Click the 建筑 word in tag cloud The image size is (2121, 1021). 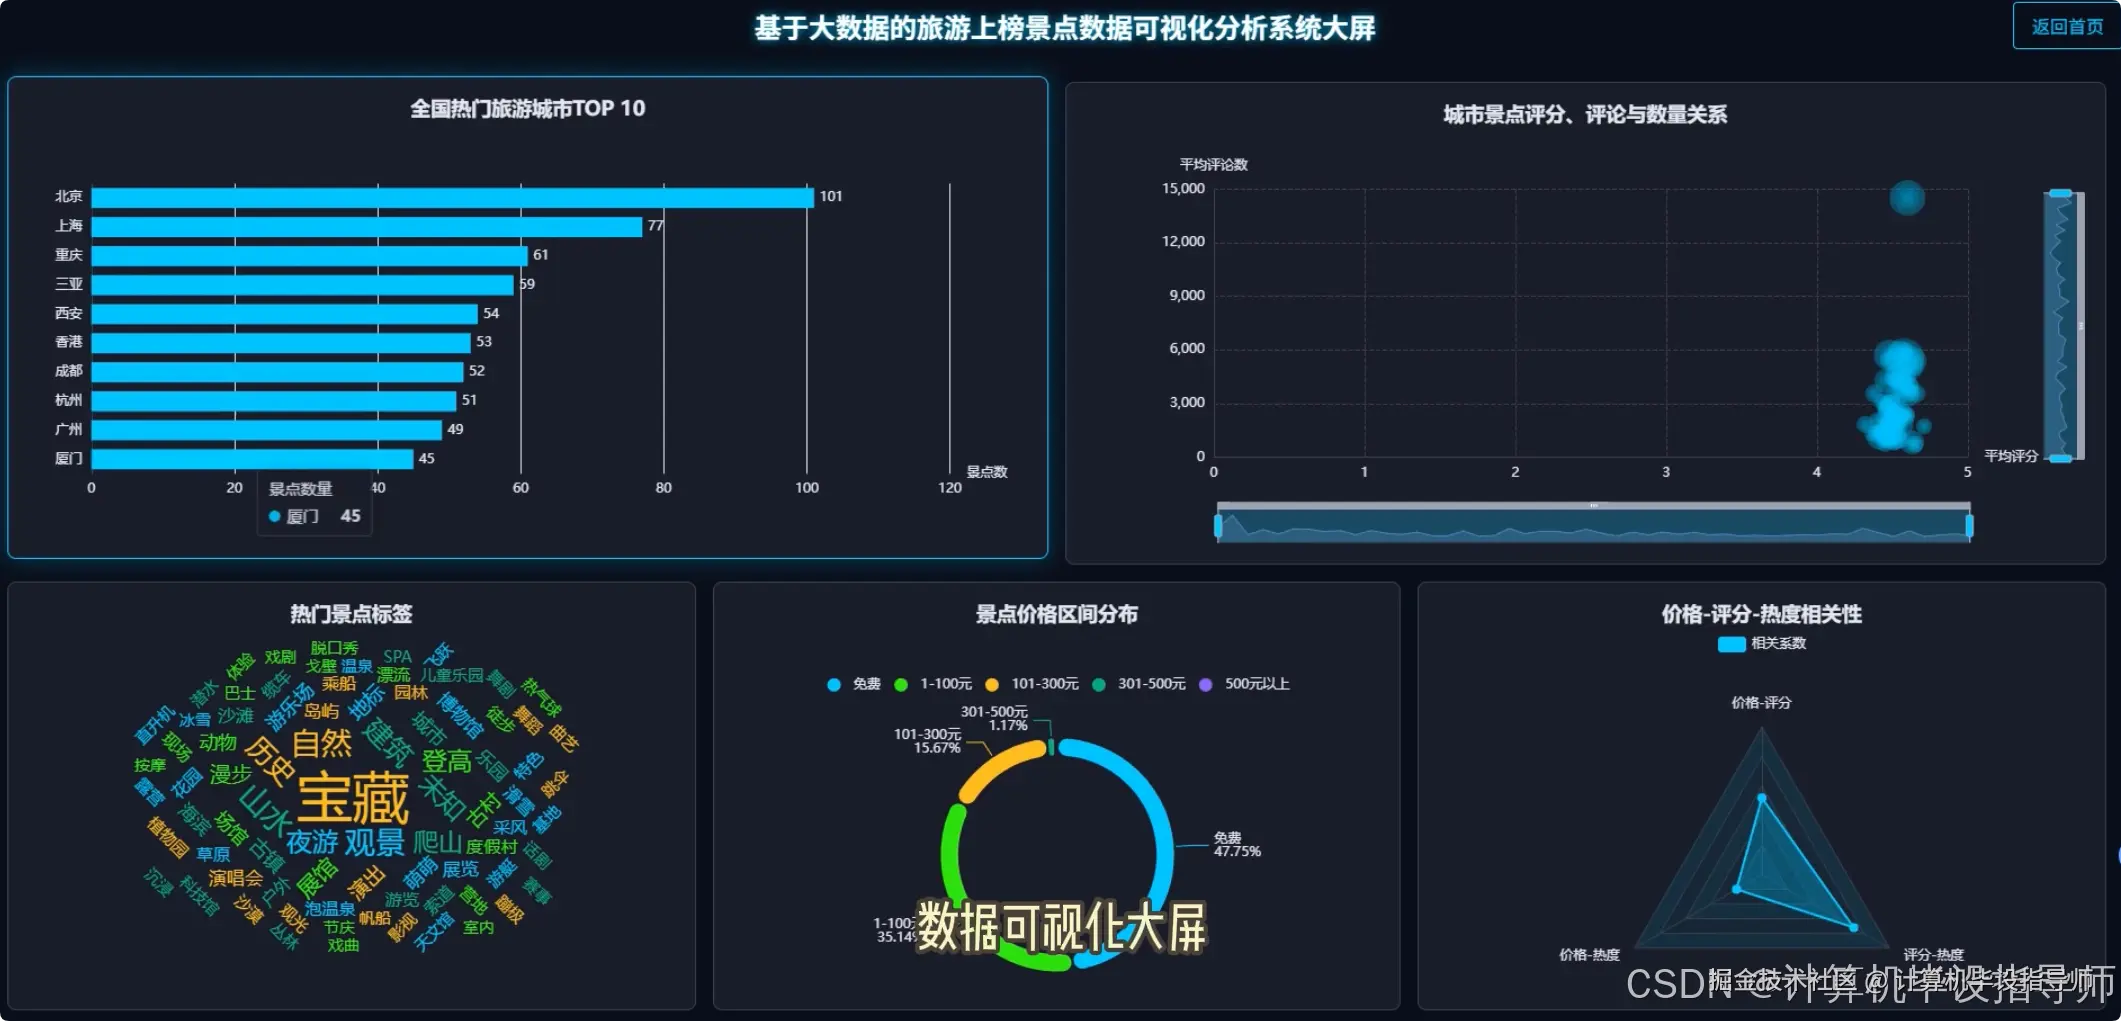pos(387,742)
